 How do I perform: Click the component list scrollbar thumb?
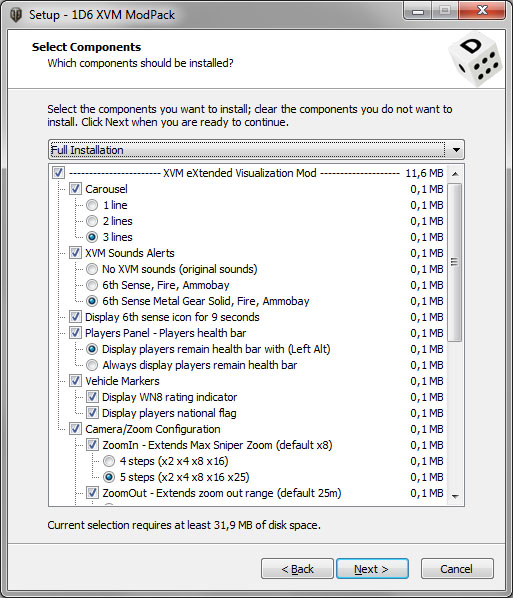455,262
